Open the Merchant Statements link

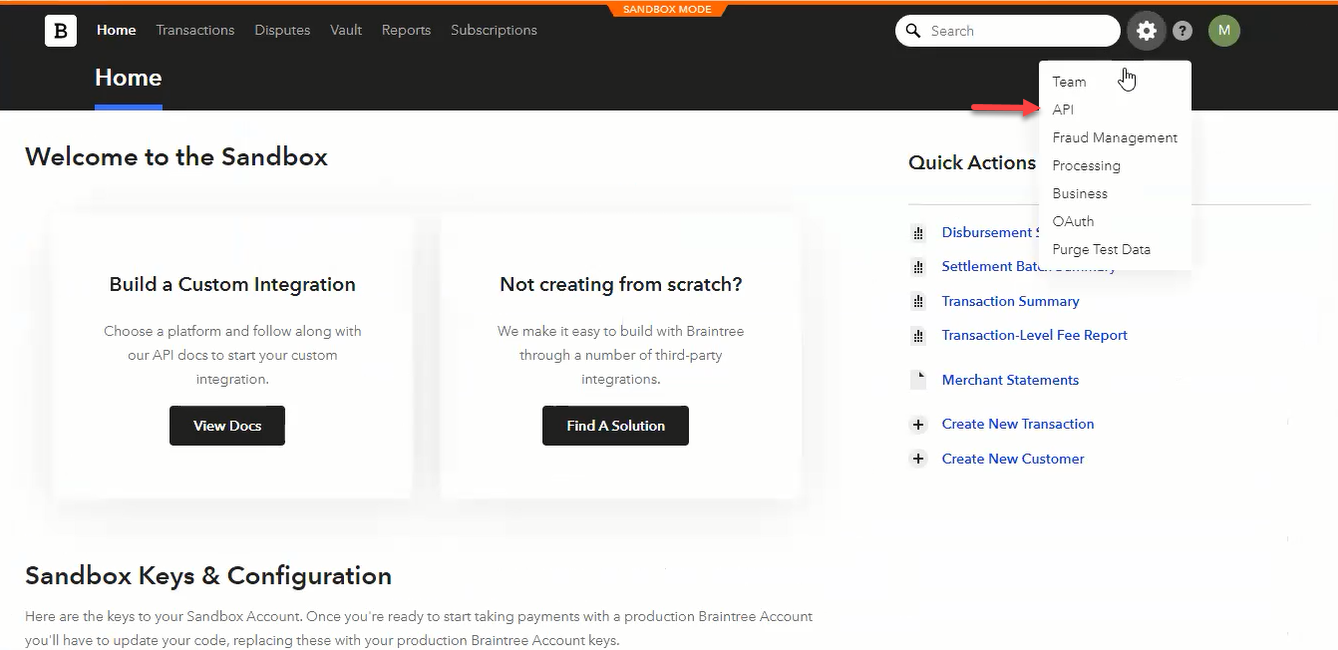[x=1010, y=380]
